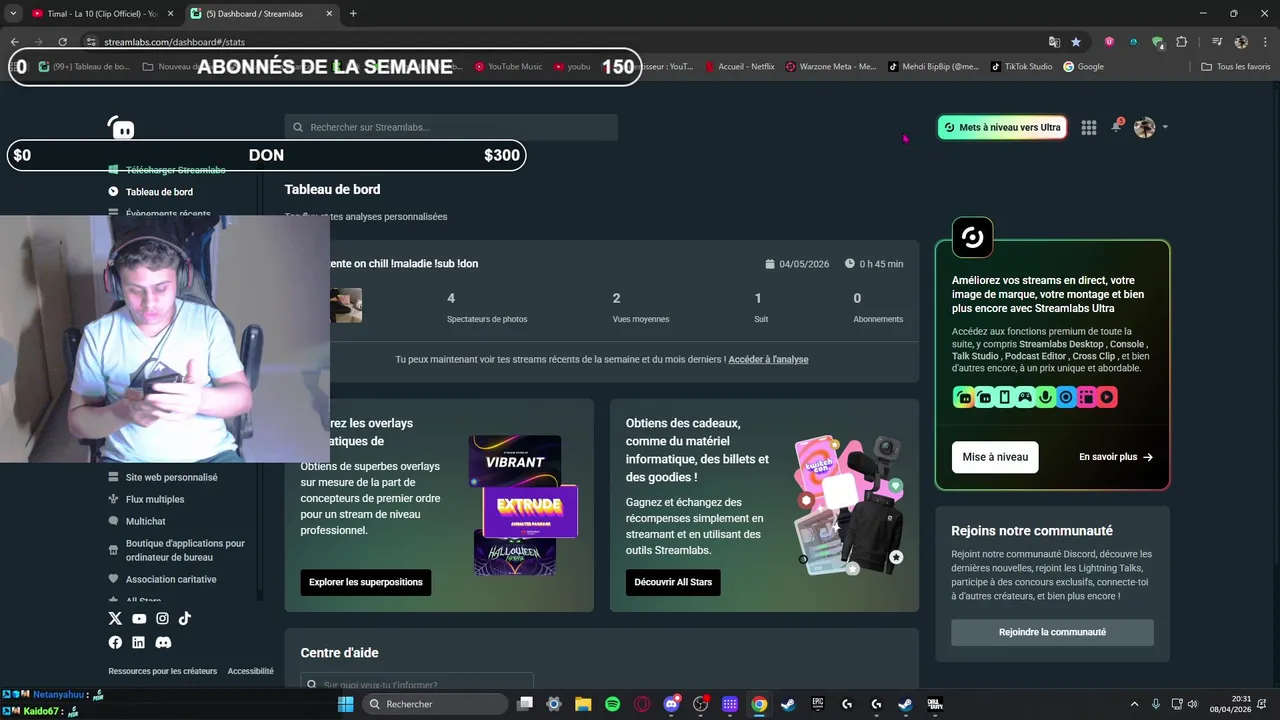Open the Streamlabs apps grid icon
Image resolution: width=1280 pixels, height=720 pixels.
(x=1089, y=127)
